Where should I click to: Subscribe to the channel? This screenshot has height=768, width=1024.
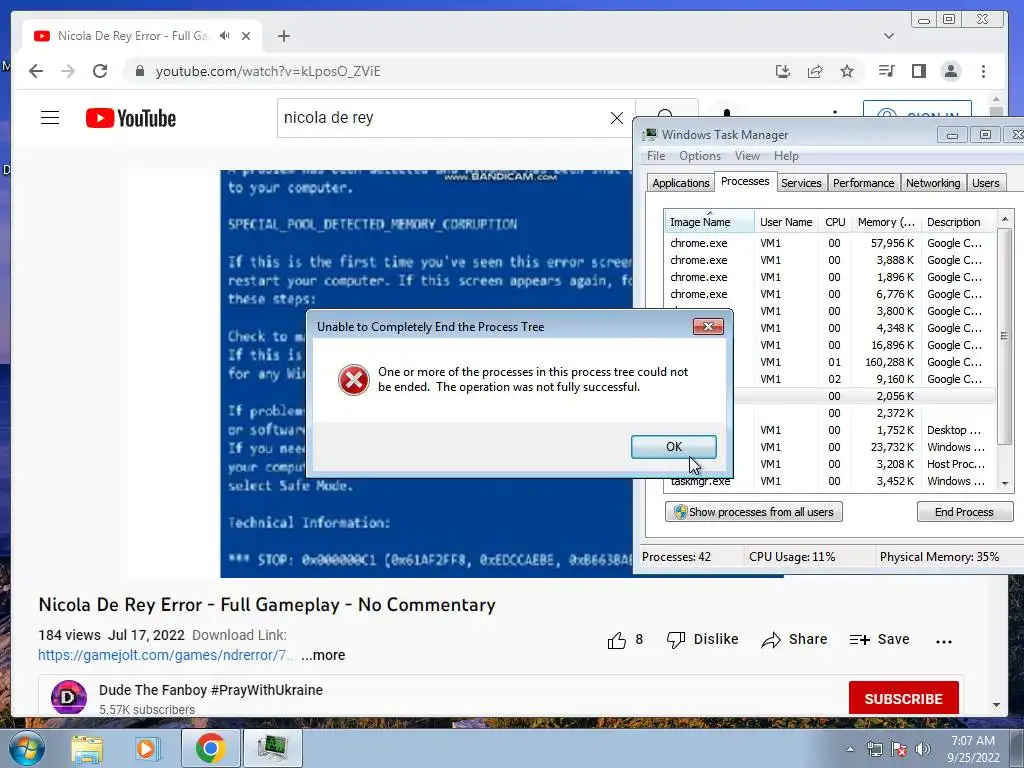pos(904,699)
